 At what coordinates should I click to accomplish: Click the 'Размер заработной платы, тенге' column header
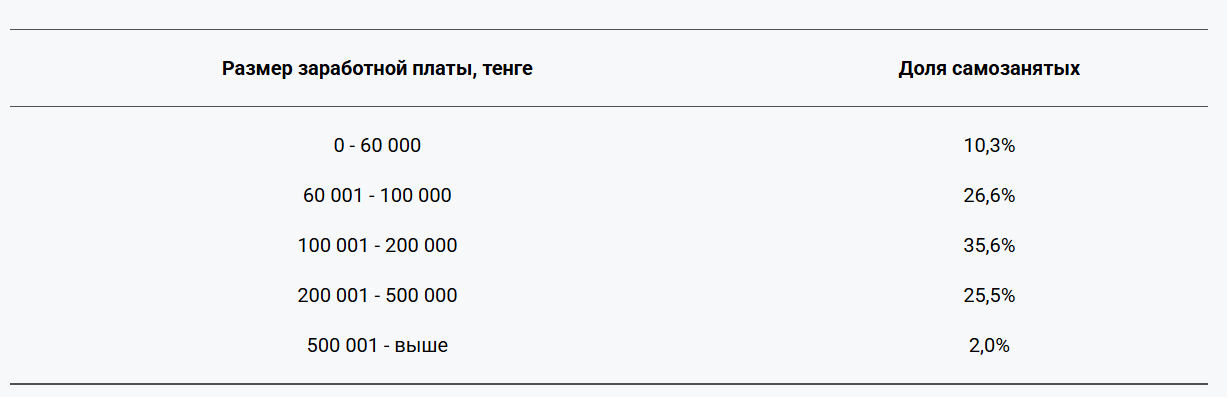(x=377, y=69)
